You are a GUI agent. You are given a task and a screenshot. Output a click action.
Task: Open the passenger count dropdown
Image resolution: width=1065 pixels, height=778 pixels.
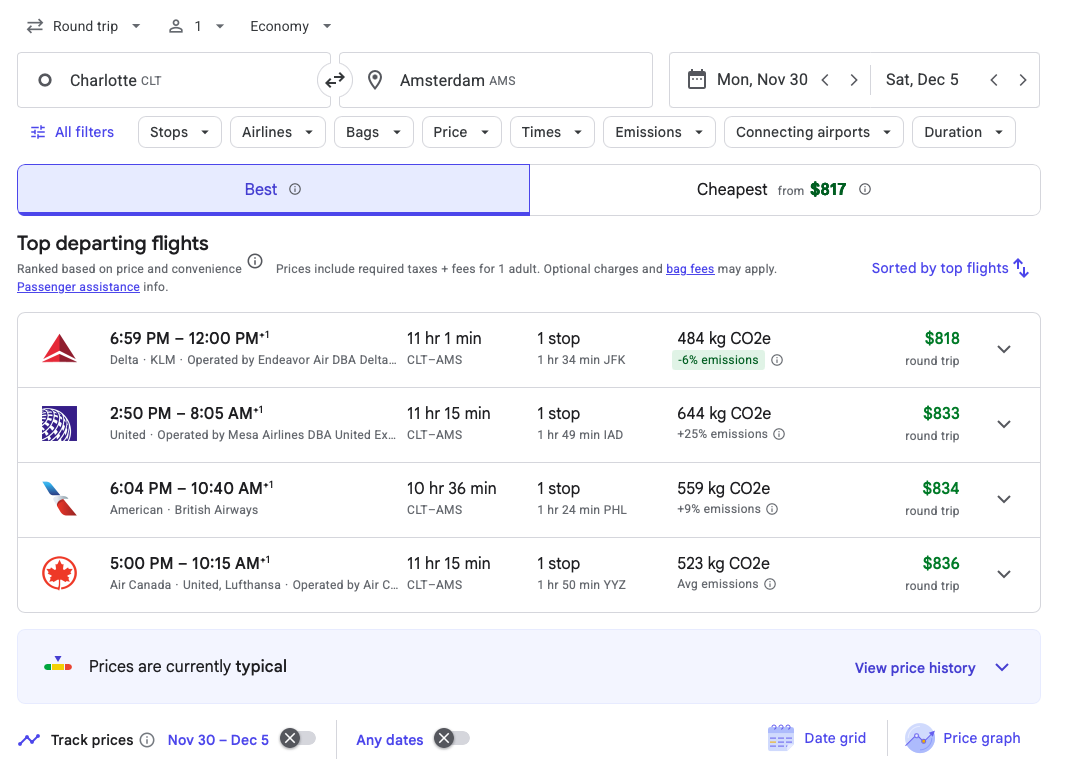click(196, 26)
